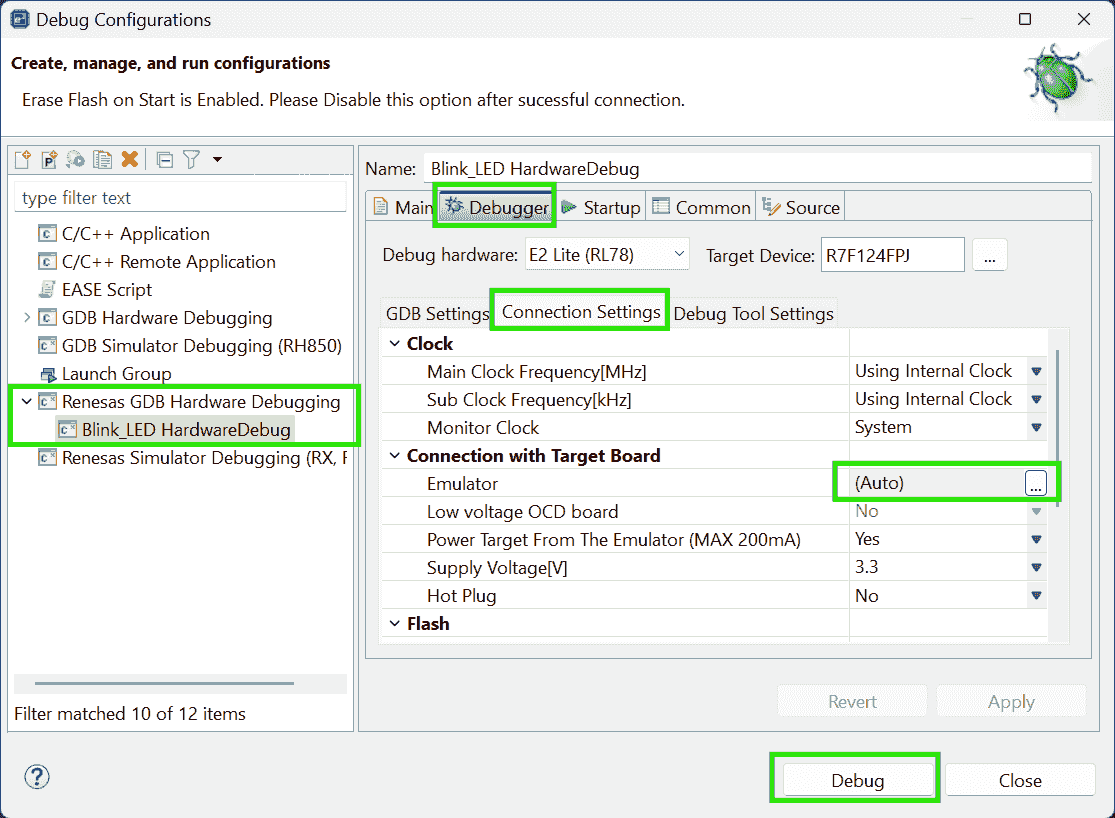Select Launch Group configuration type
Screen dimensions: 1115x818
click(x=116, y=374)
